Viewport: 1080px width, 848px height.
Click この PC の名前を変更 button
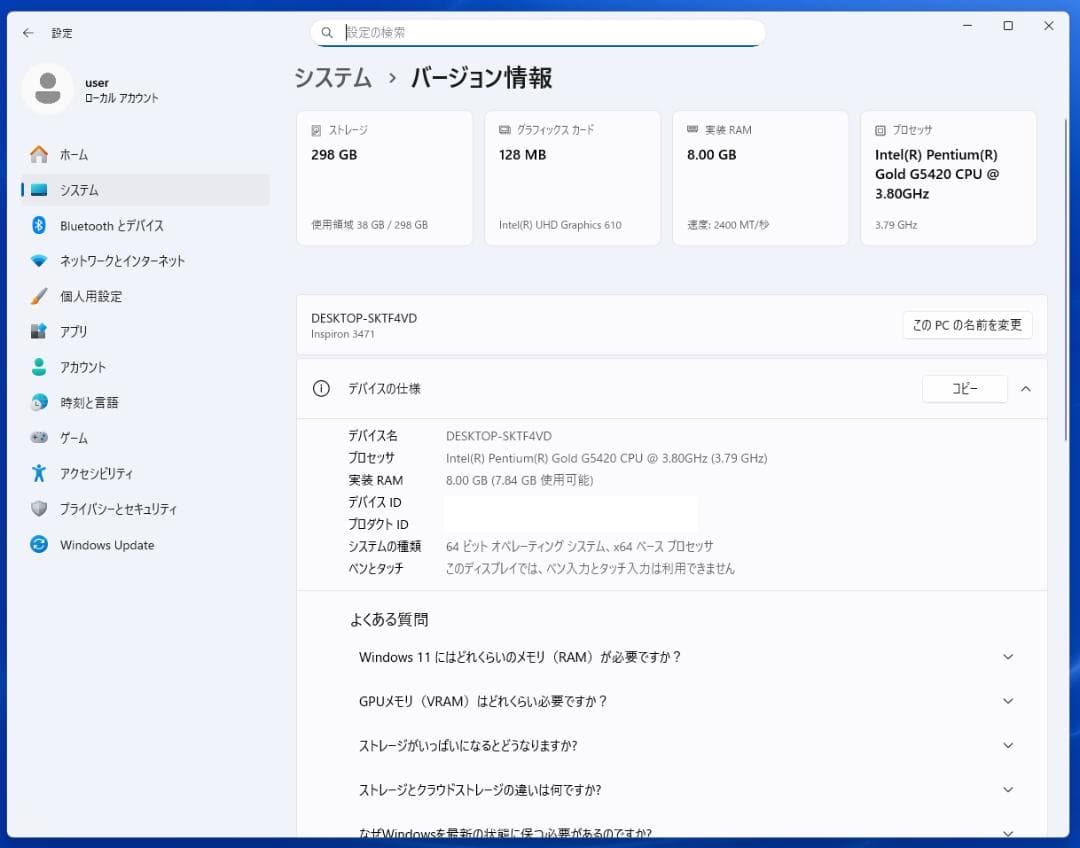tap(966, 325)
